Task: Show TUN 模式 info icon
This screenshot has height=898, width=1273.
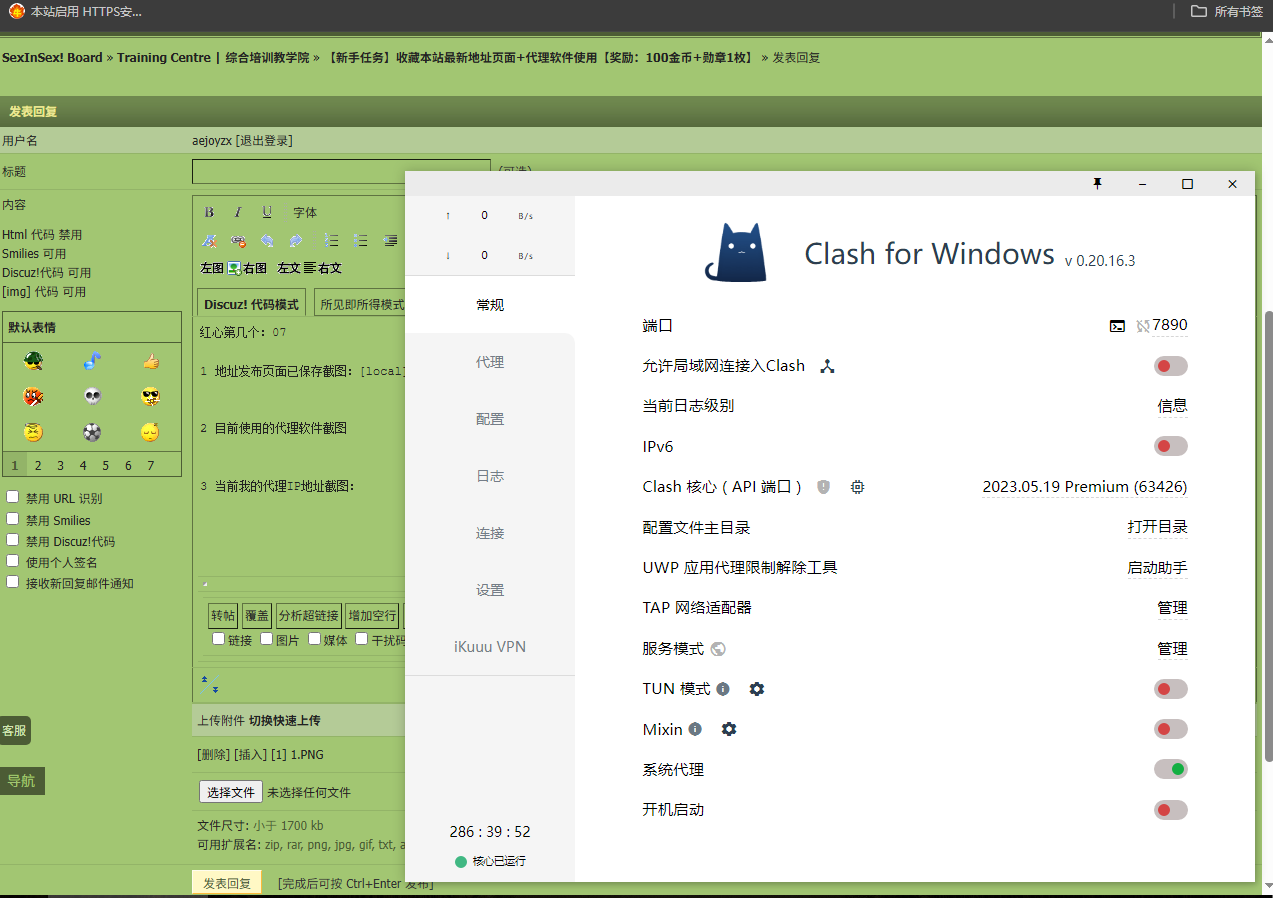Action: 723,689
